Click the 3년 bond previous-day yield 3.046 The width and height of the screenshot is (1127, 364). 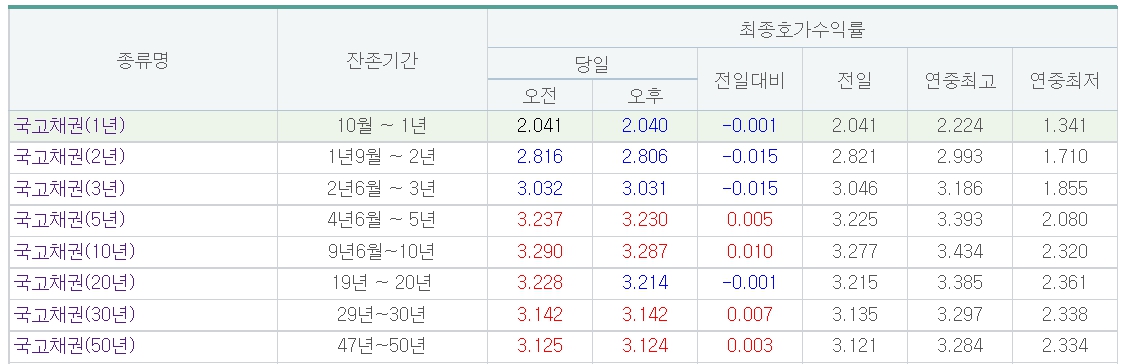coord(855,188)
